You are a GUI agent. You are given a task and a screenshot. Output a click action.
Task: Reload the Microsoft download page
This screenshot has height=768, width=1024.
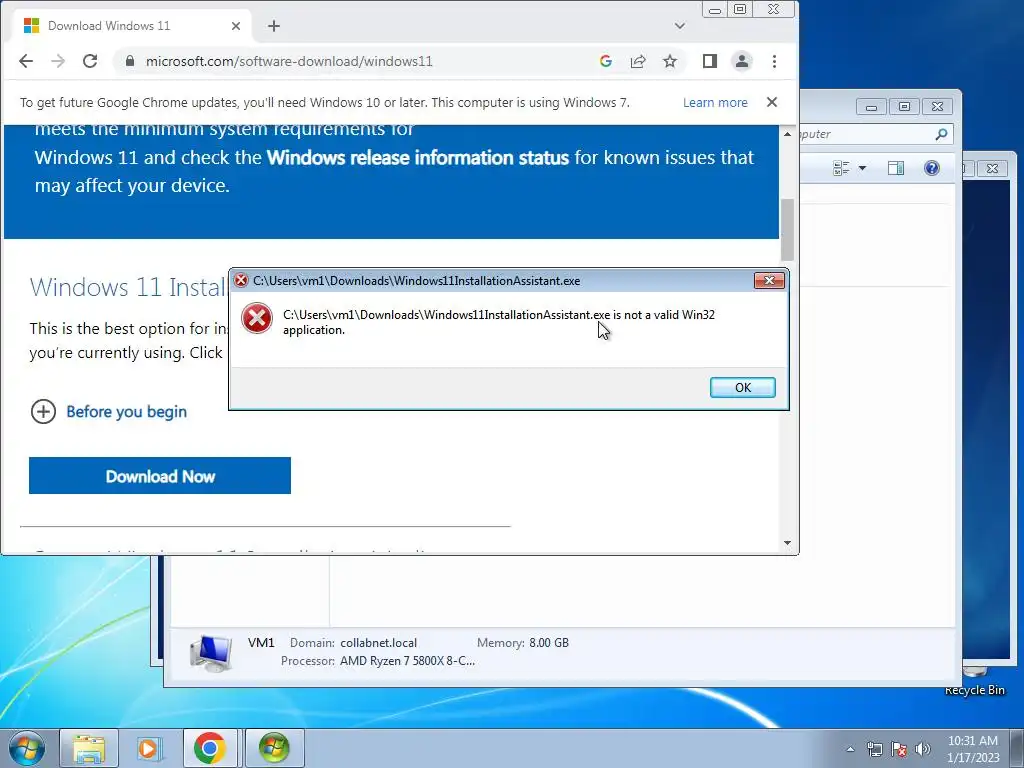click(x=90, y=61)
